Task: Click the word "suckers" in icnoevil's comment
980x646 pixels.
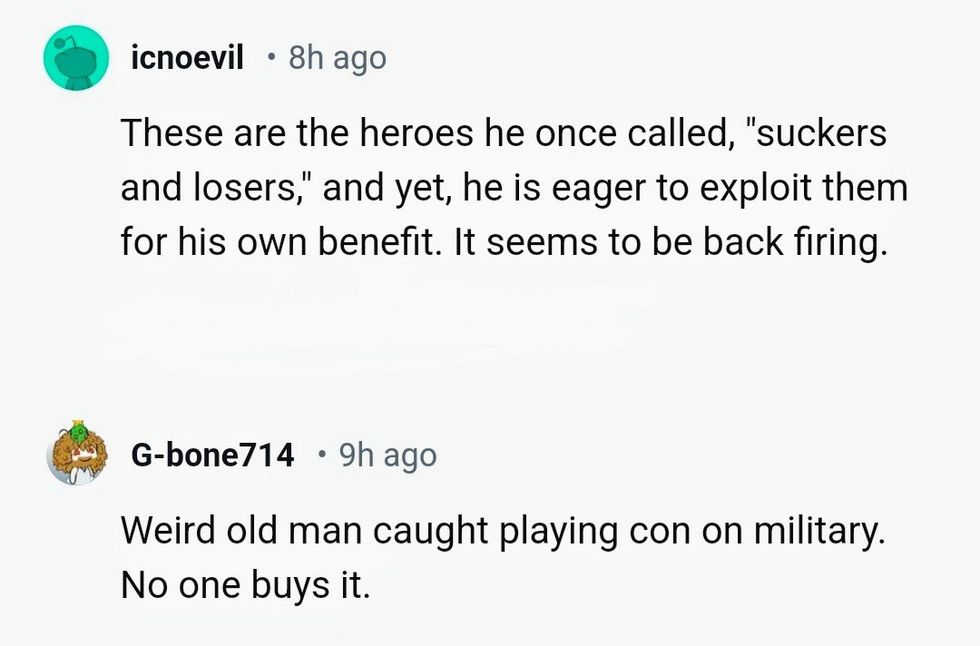Action: [x=822, y=134]
